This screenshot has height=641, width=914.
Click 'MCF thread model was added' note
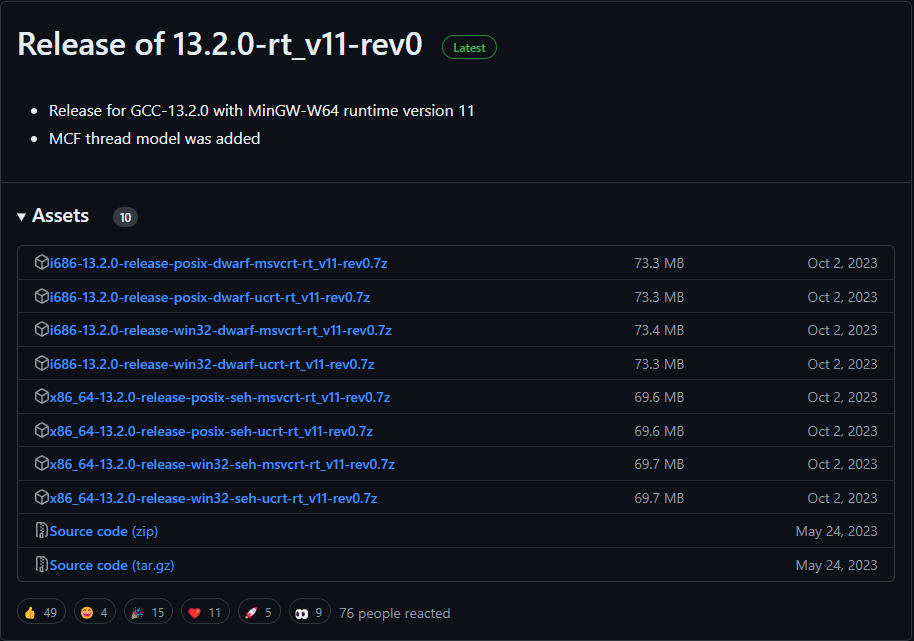[x=154, y=139]
